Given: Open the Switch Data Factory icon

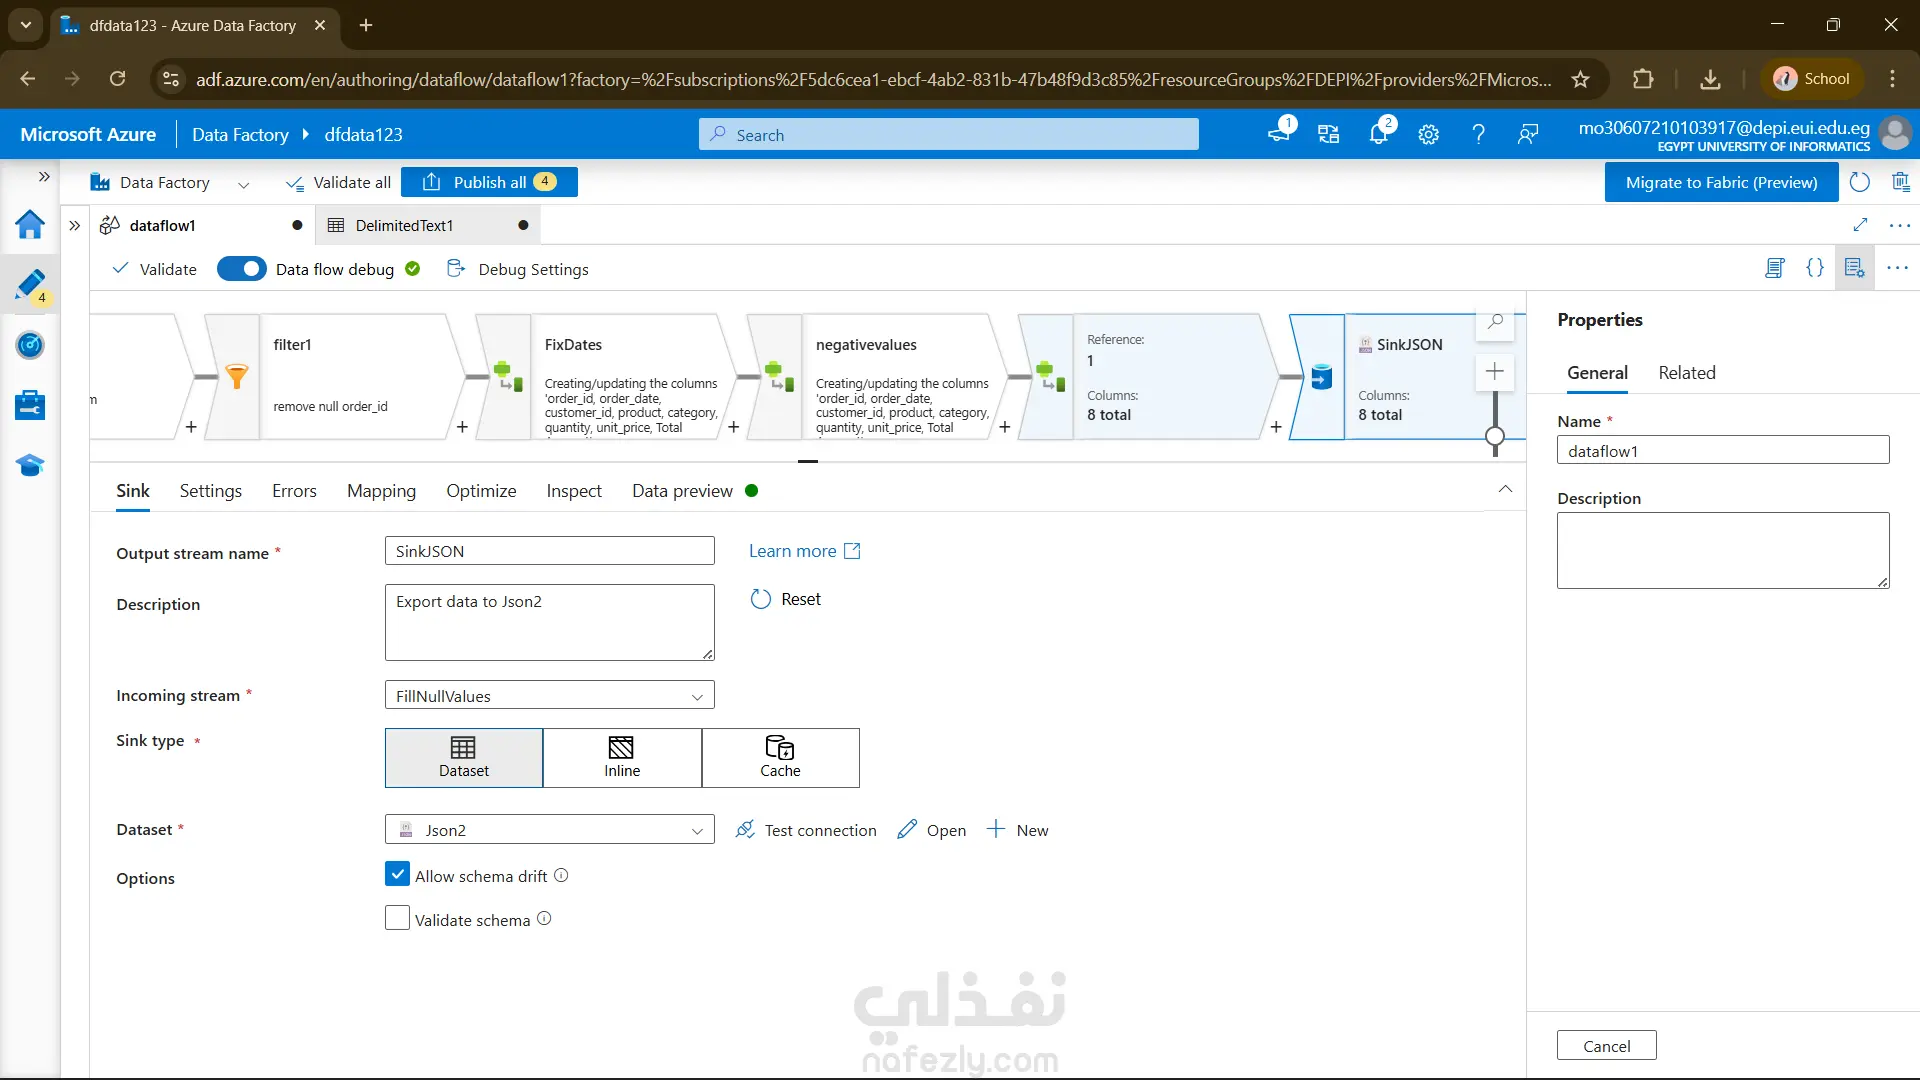Looking at the screenshot, I should [x=1328, y=134].
